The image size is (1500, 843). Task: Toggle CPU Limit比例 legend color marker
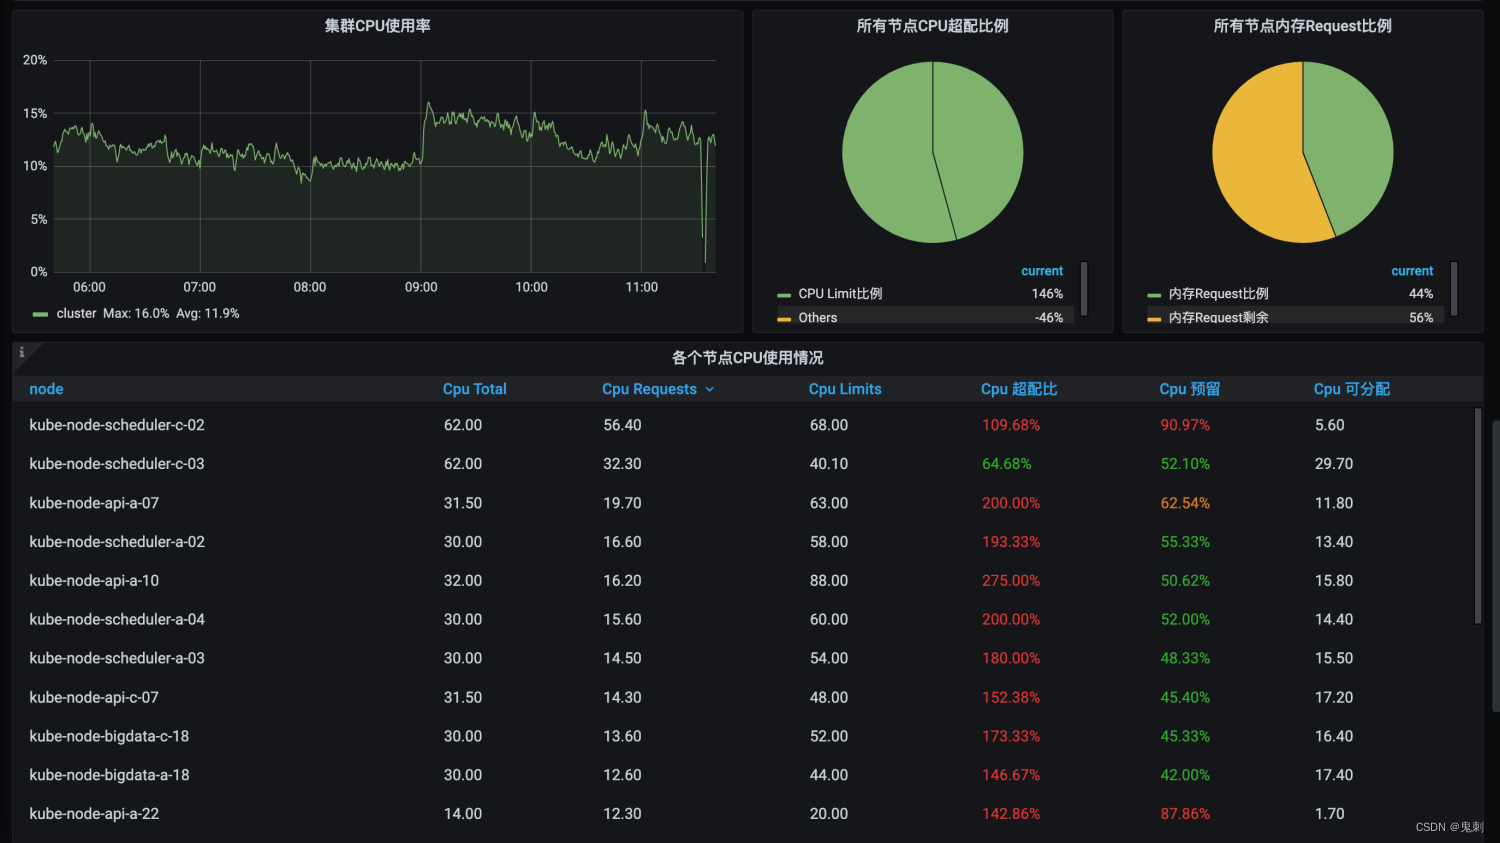point(784,295)
